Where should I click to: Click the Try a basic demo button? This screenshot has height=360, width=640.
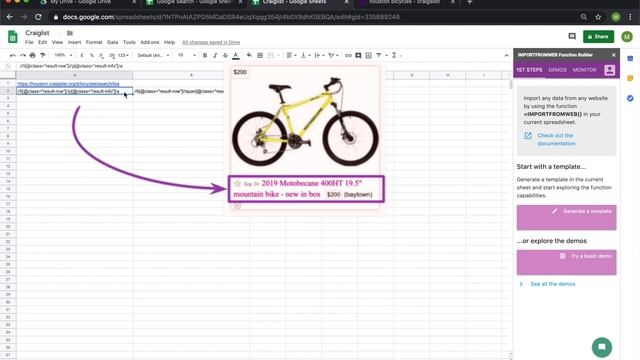point(567,262)
